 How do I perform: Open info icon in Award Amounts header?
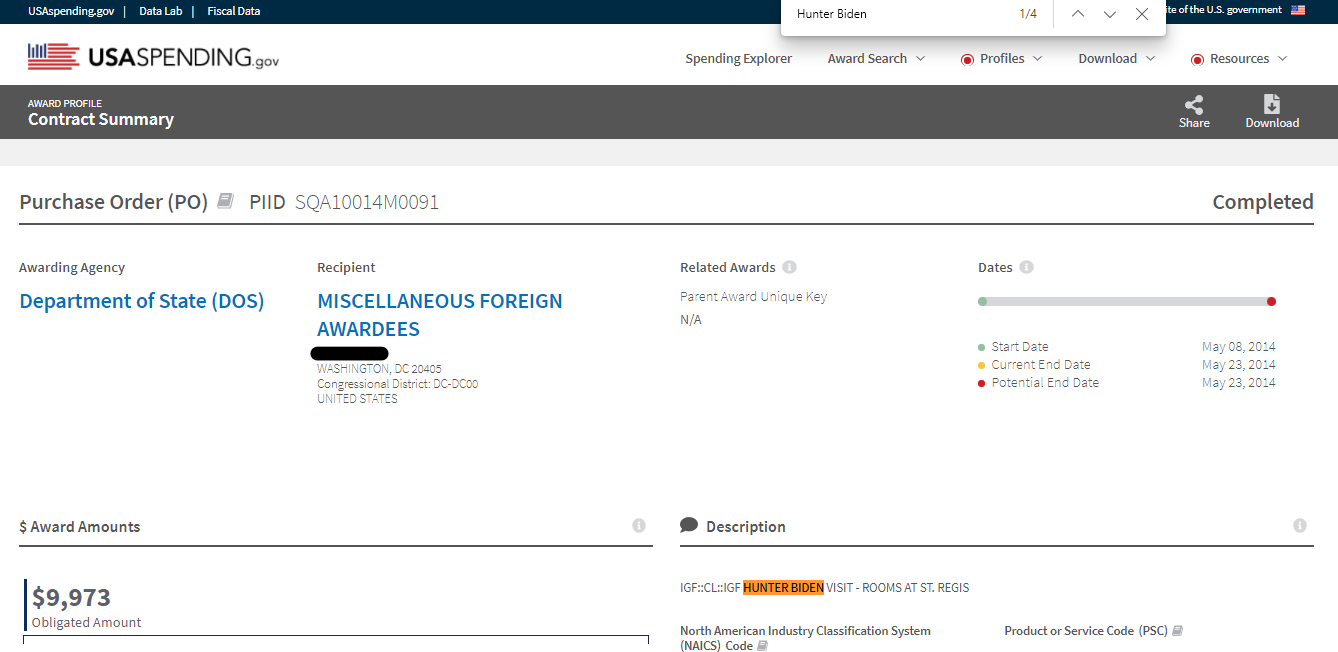639,525
